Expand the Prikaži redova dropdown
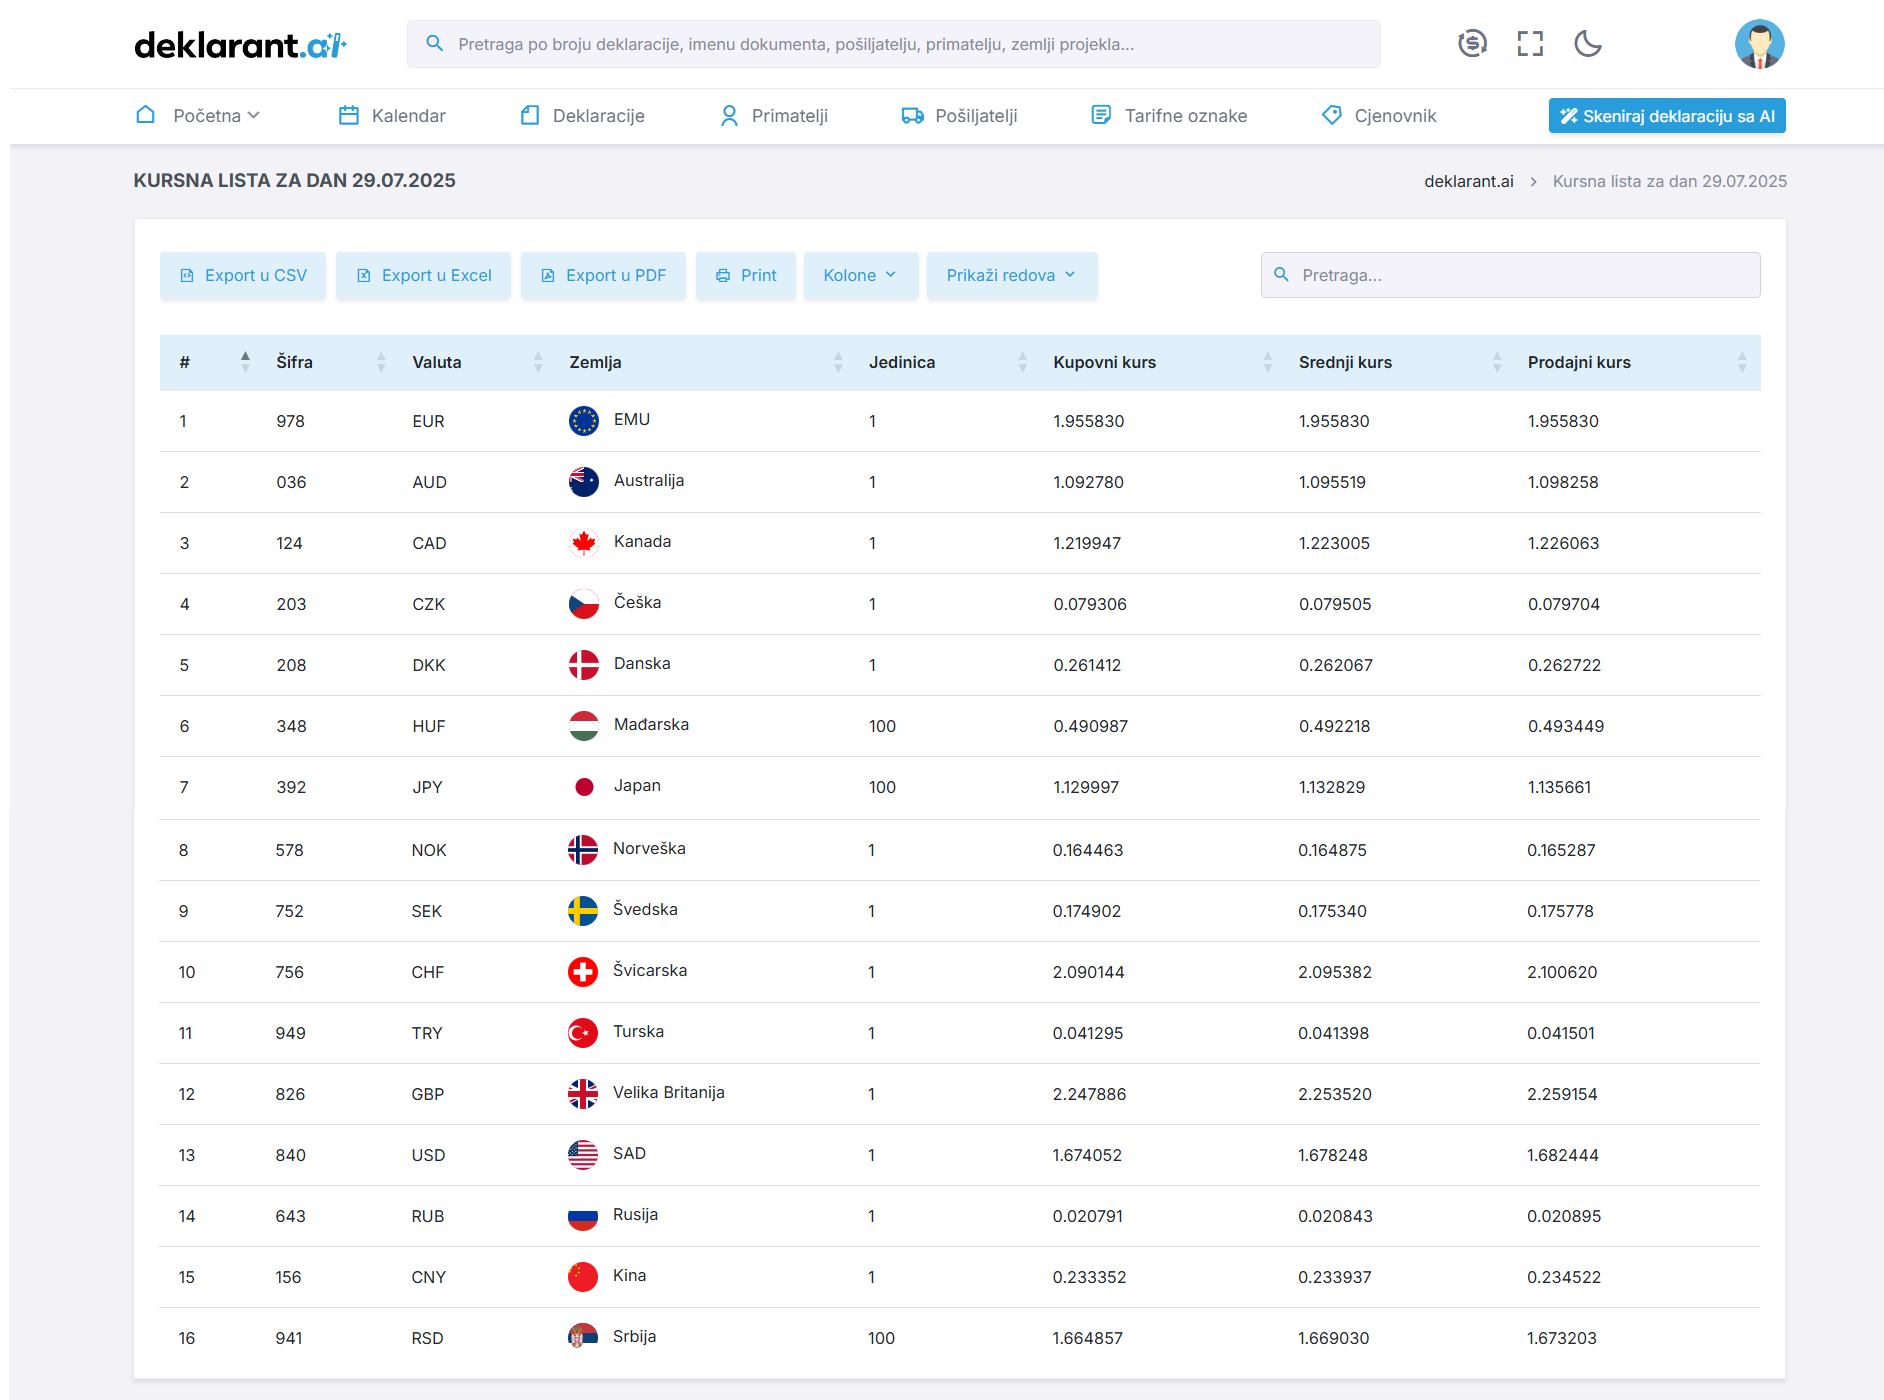The width and height of the screenshot is (1884, 1400). coord(1011,276)
